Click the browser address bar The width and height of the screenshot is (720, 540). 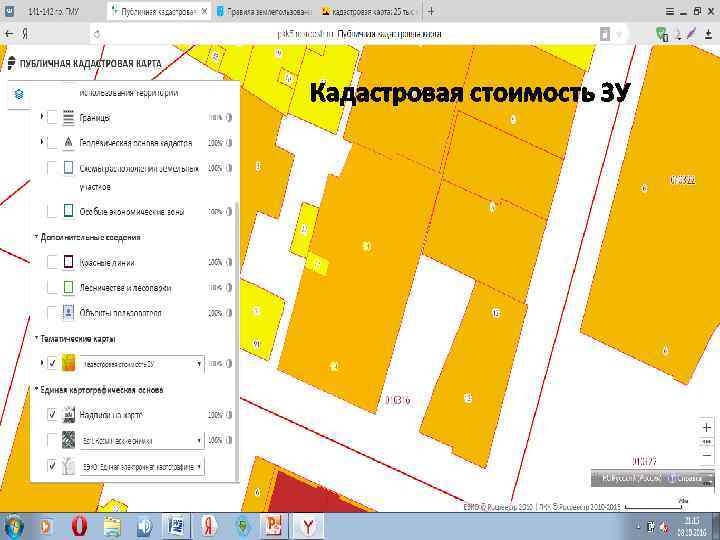click(360, 34)
